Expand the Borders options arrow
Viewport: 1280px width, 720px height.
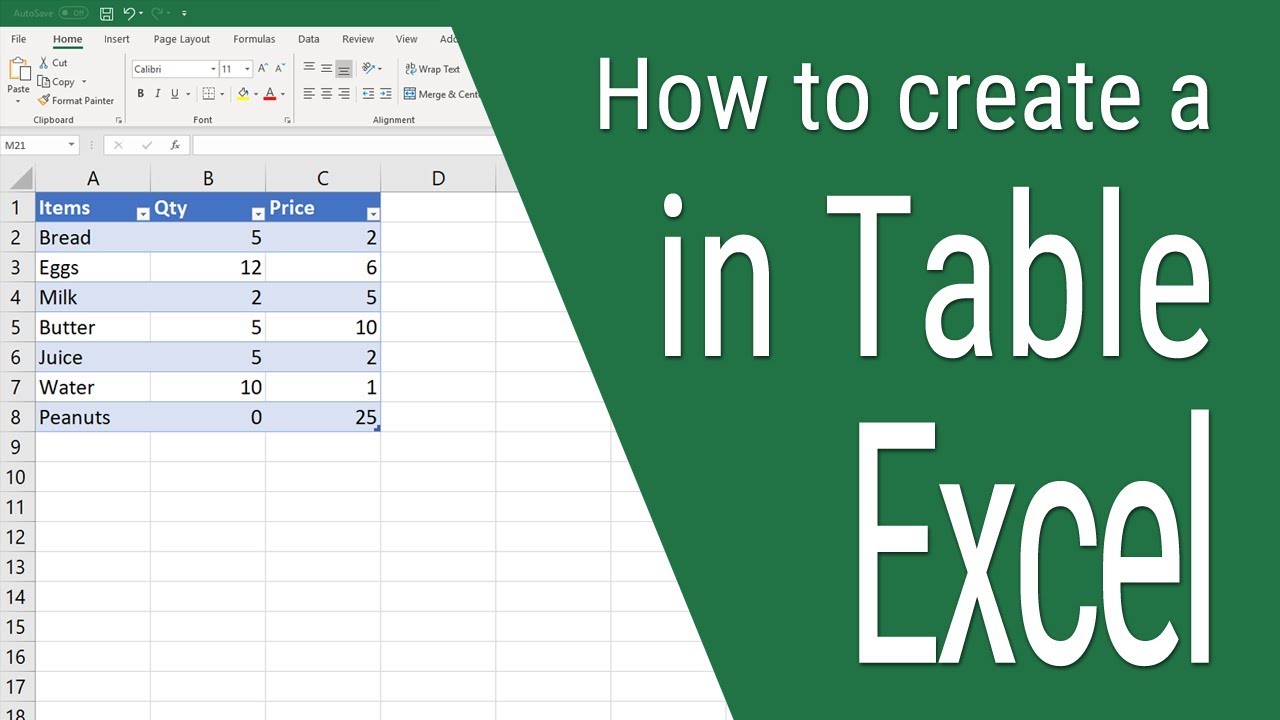tap(222, 94)
